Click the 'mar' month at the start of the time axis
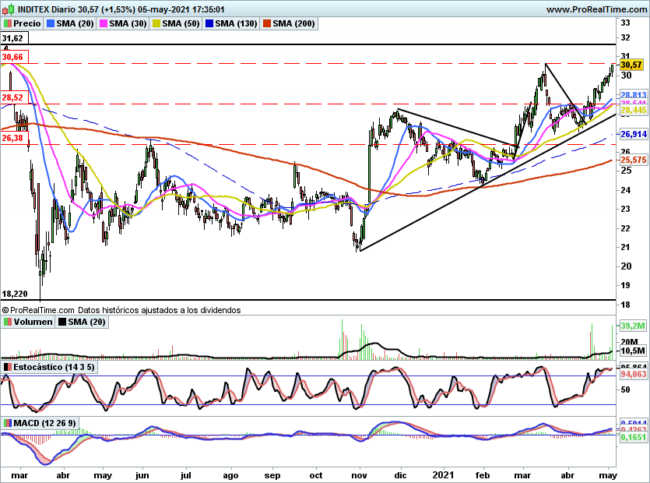This screenshot has width=650, height=483. click(x=19, y=476)
